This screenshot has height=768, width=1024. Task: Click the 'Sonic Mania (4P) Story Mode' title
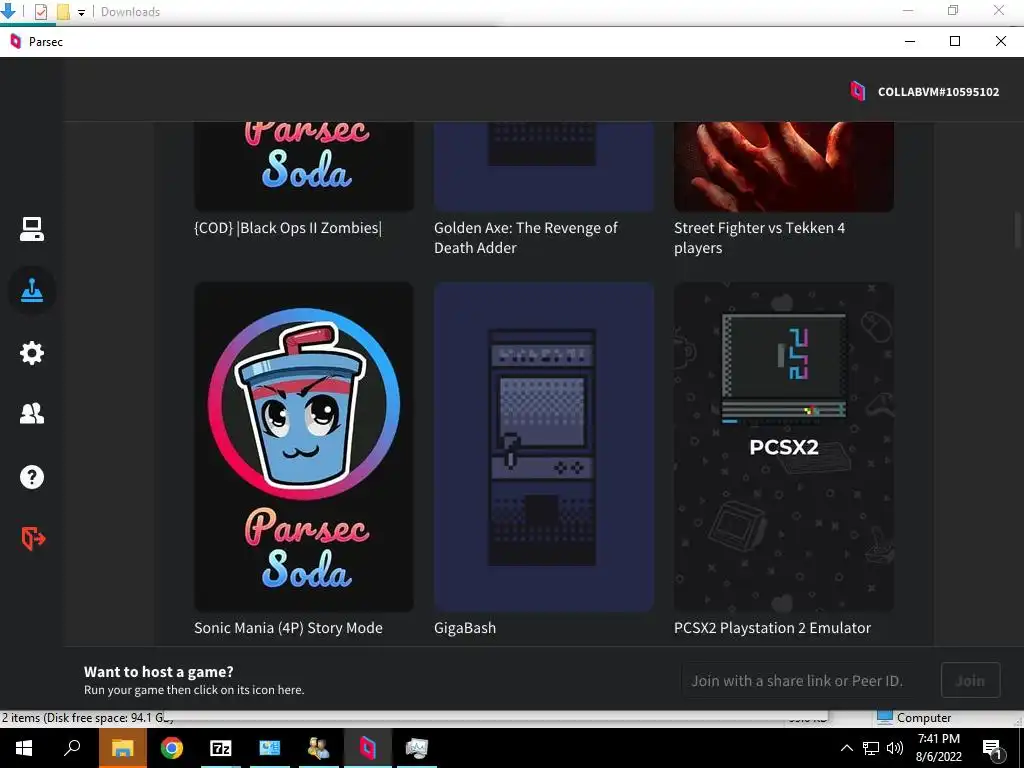(288, 628)
